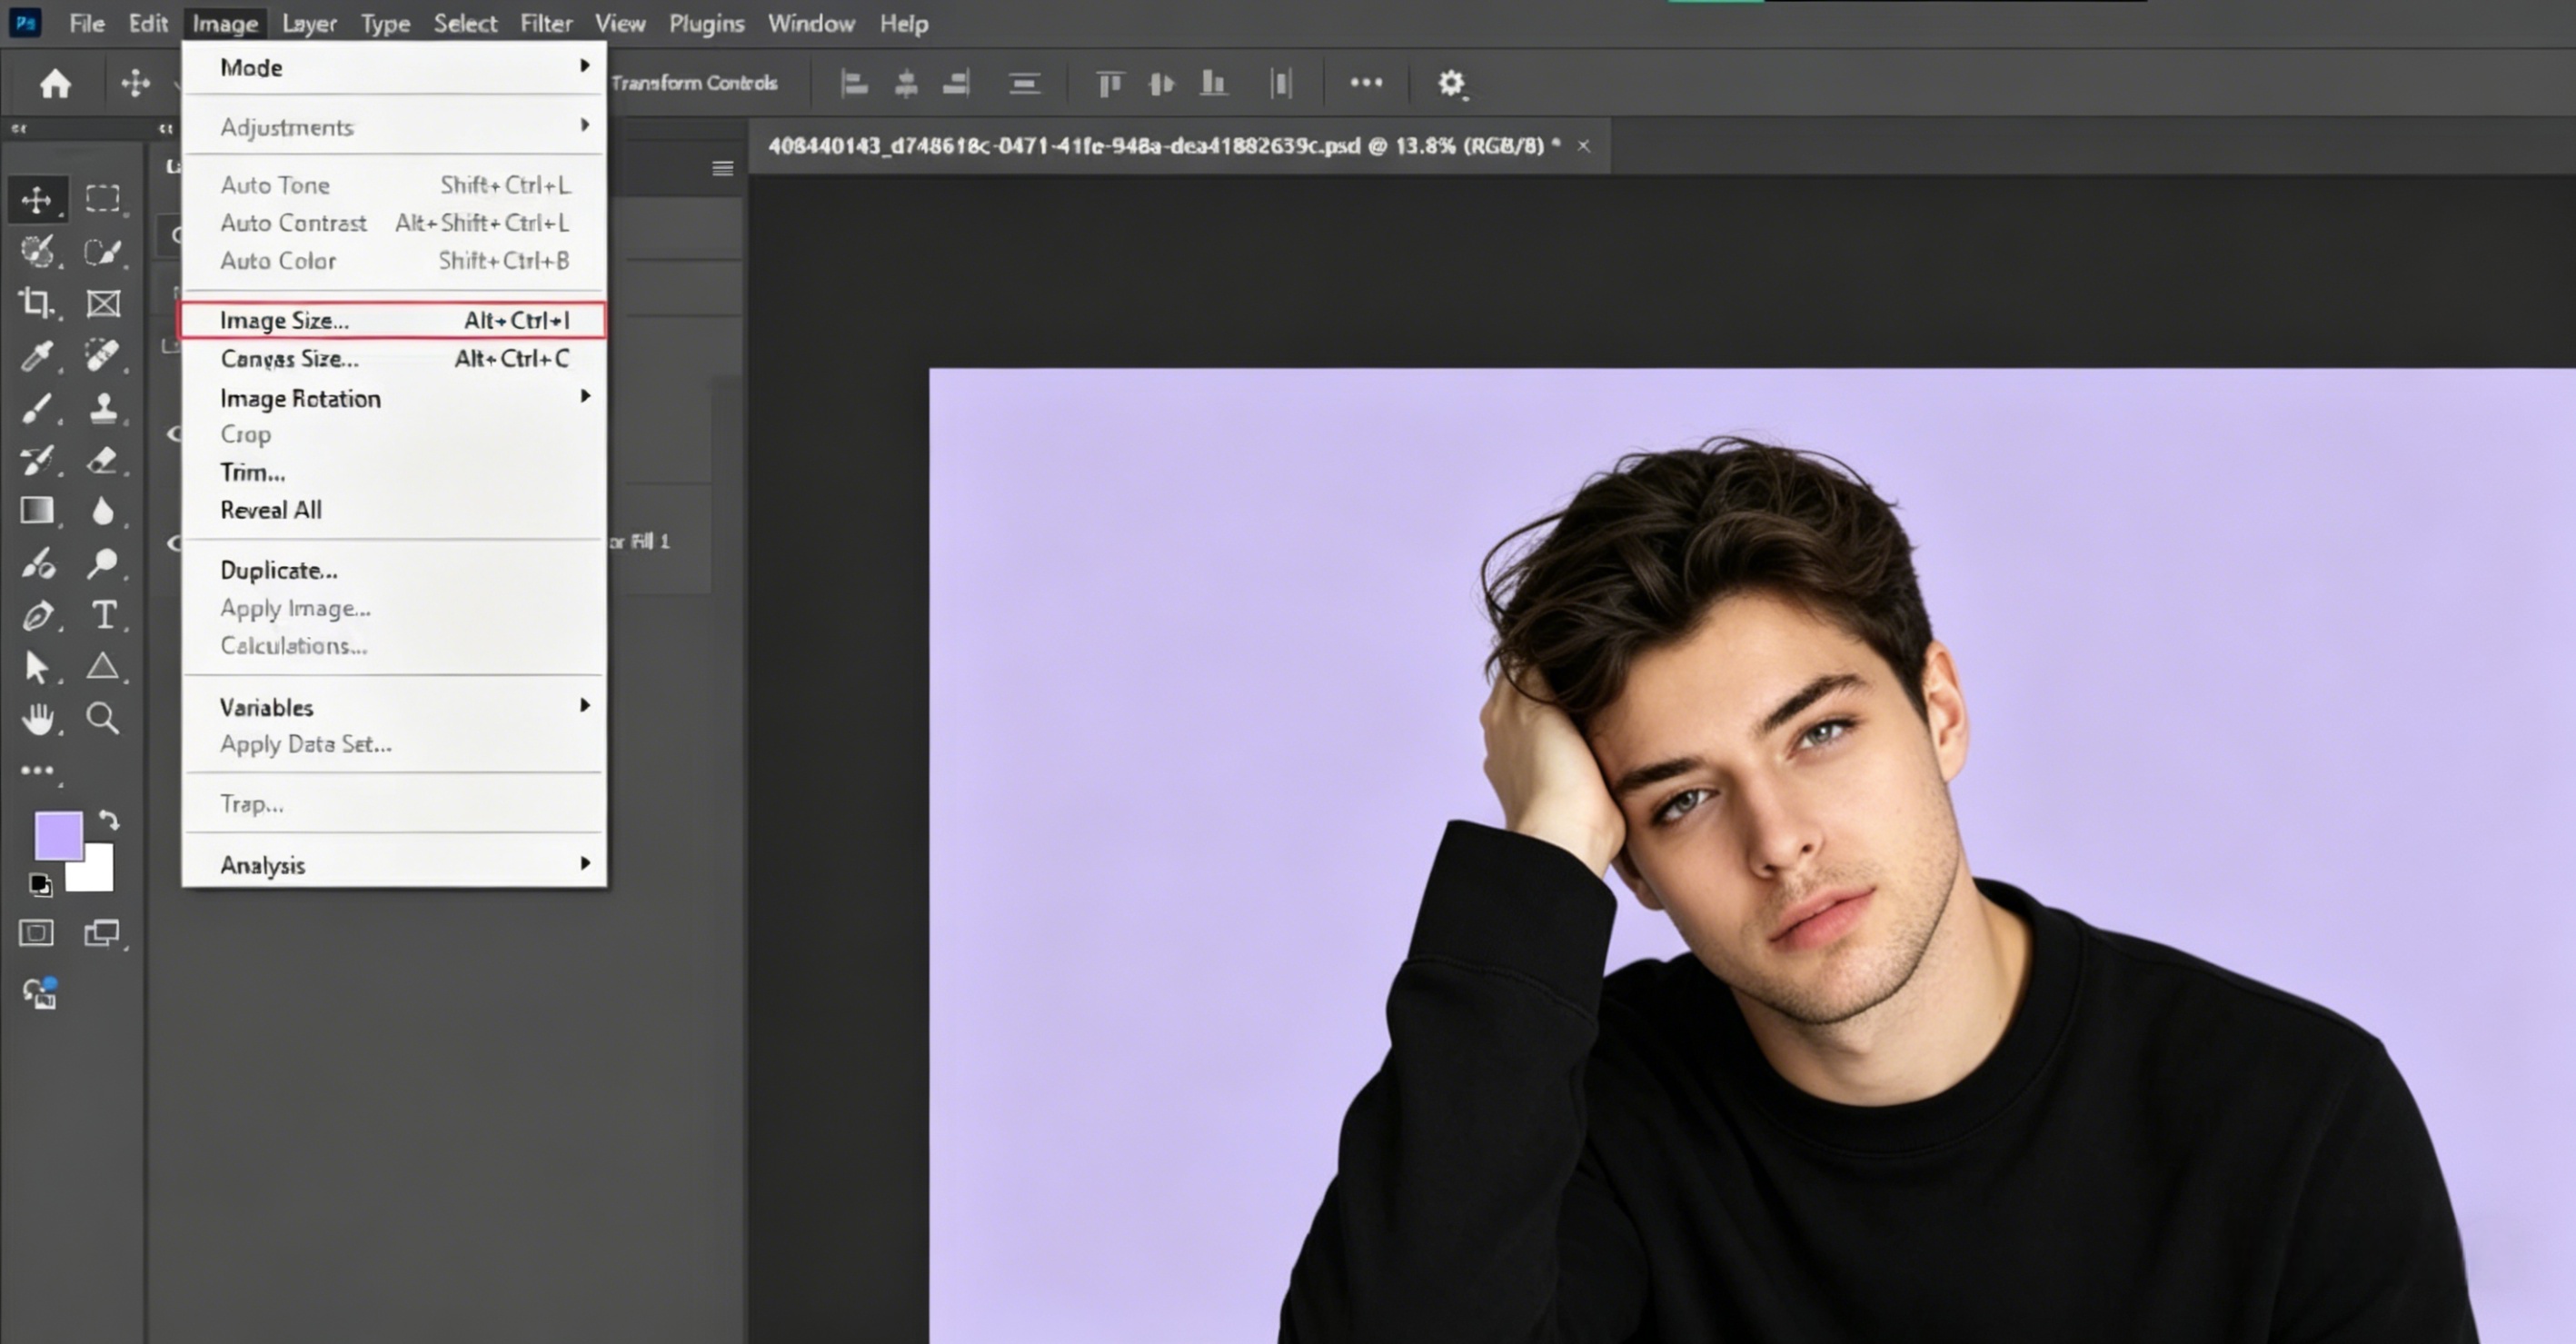Screen dimensions: 2576x1344
Task: Select the Move tool
Action: pyautogui.click(x=37, y=199)
